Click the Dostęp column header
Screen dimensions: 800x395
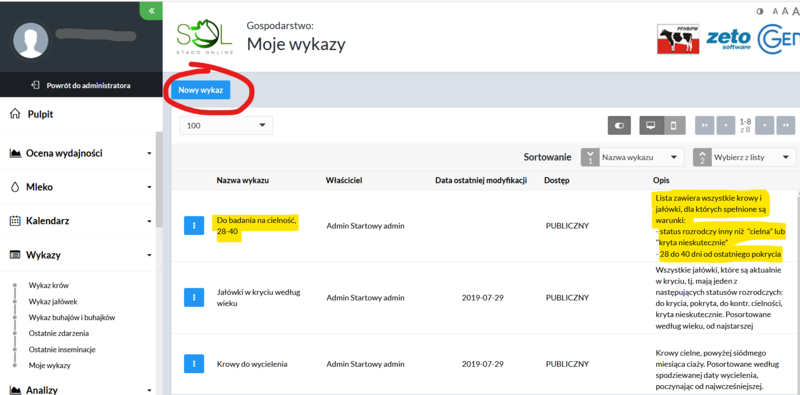[557, 180]
